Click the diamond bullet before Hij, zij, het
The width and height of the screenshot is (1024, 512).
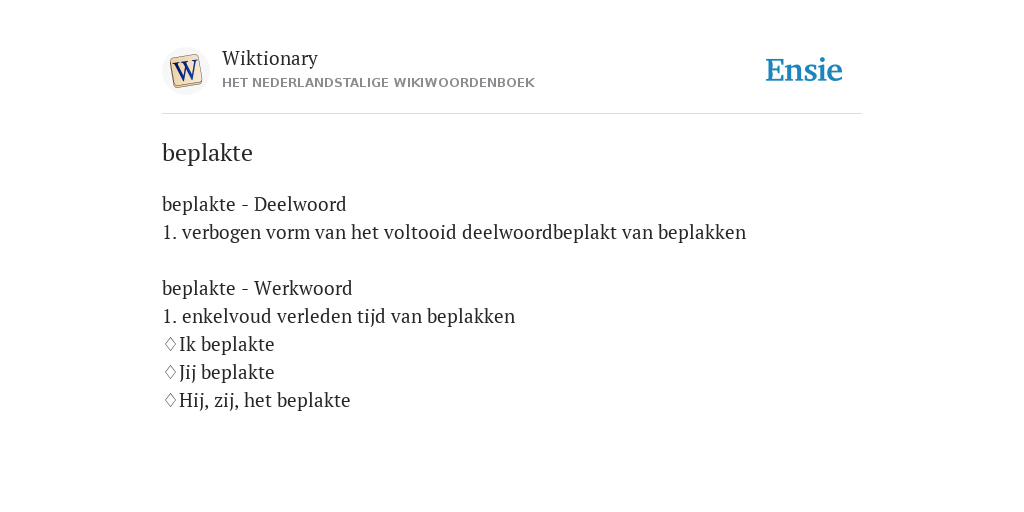pos(170,400)
